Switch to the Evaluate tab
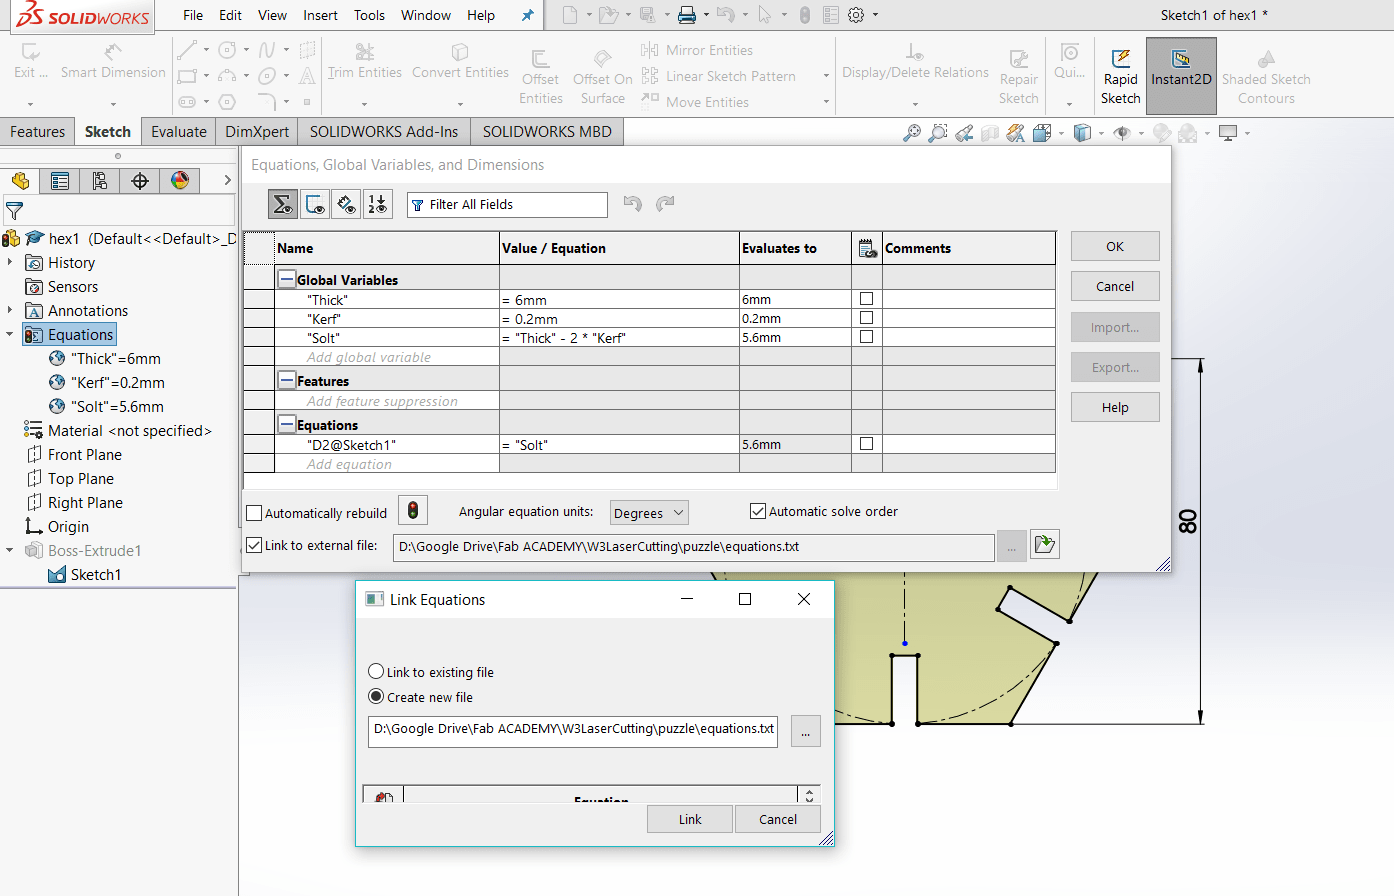This screenshot has width=1394, height=896. (179, 132)
